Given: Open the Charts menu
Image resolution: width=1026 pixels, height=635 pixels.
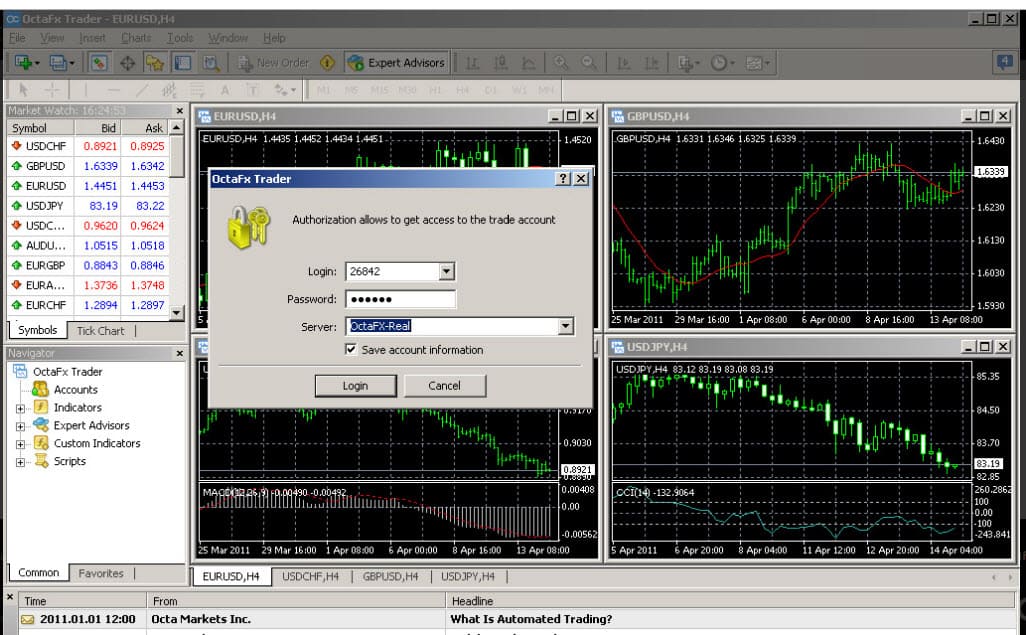Looking at the screenshot, I should pyautogui.click(x=136, y=38).
